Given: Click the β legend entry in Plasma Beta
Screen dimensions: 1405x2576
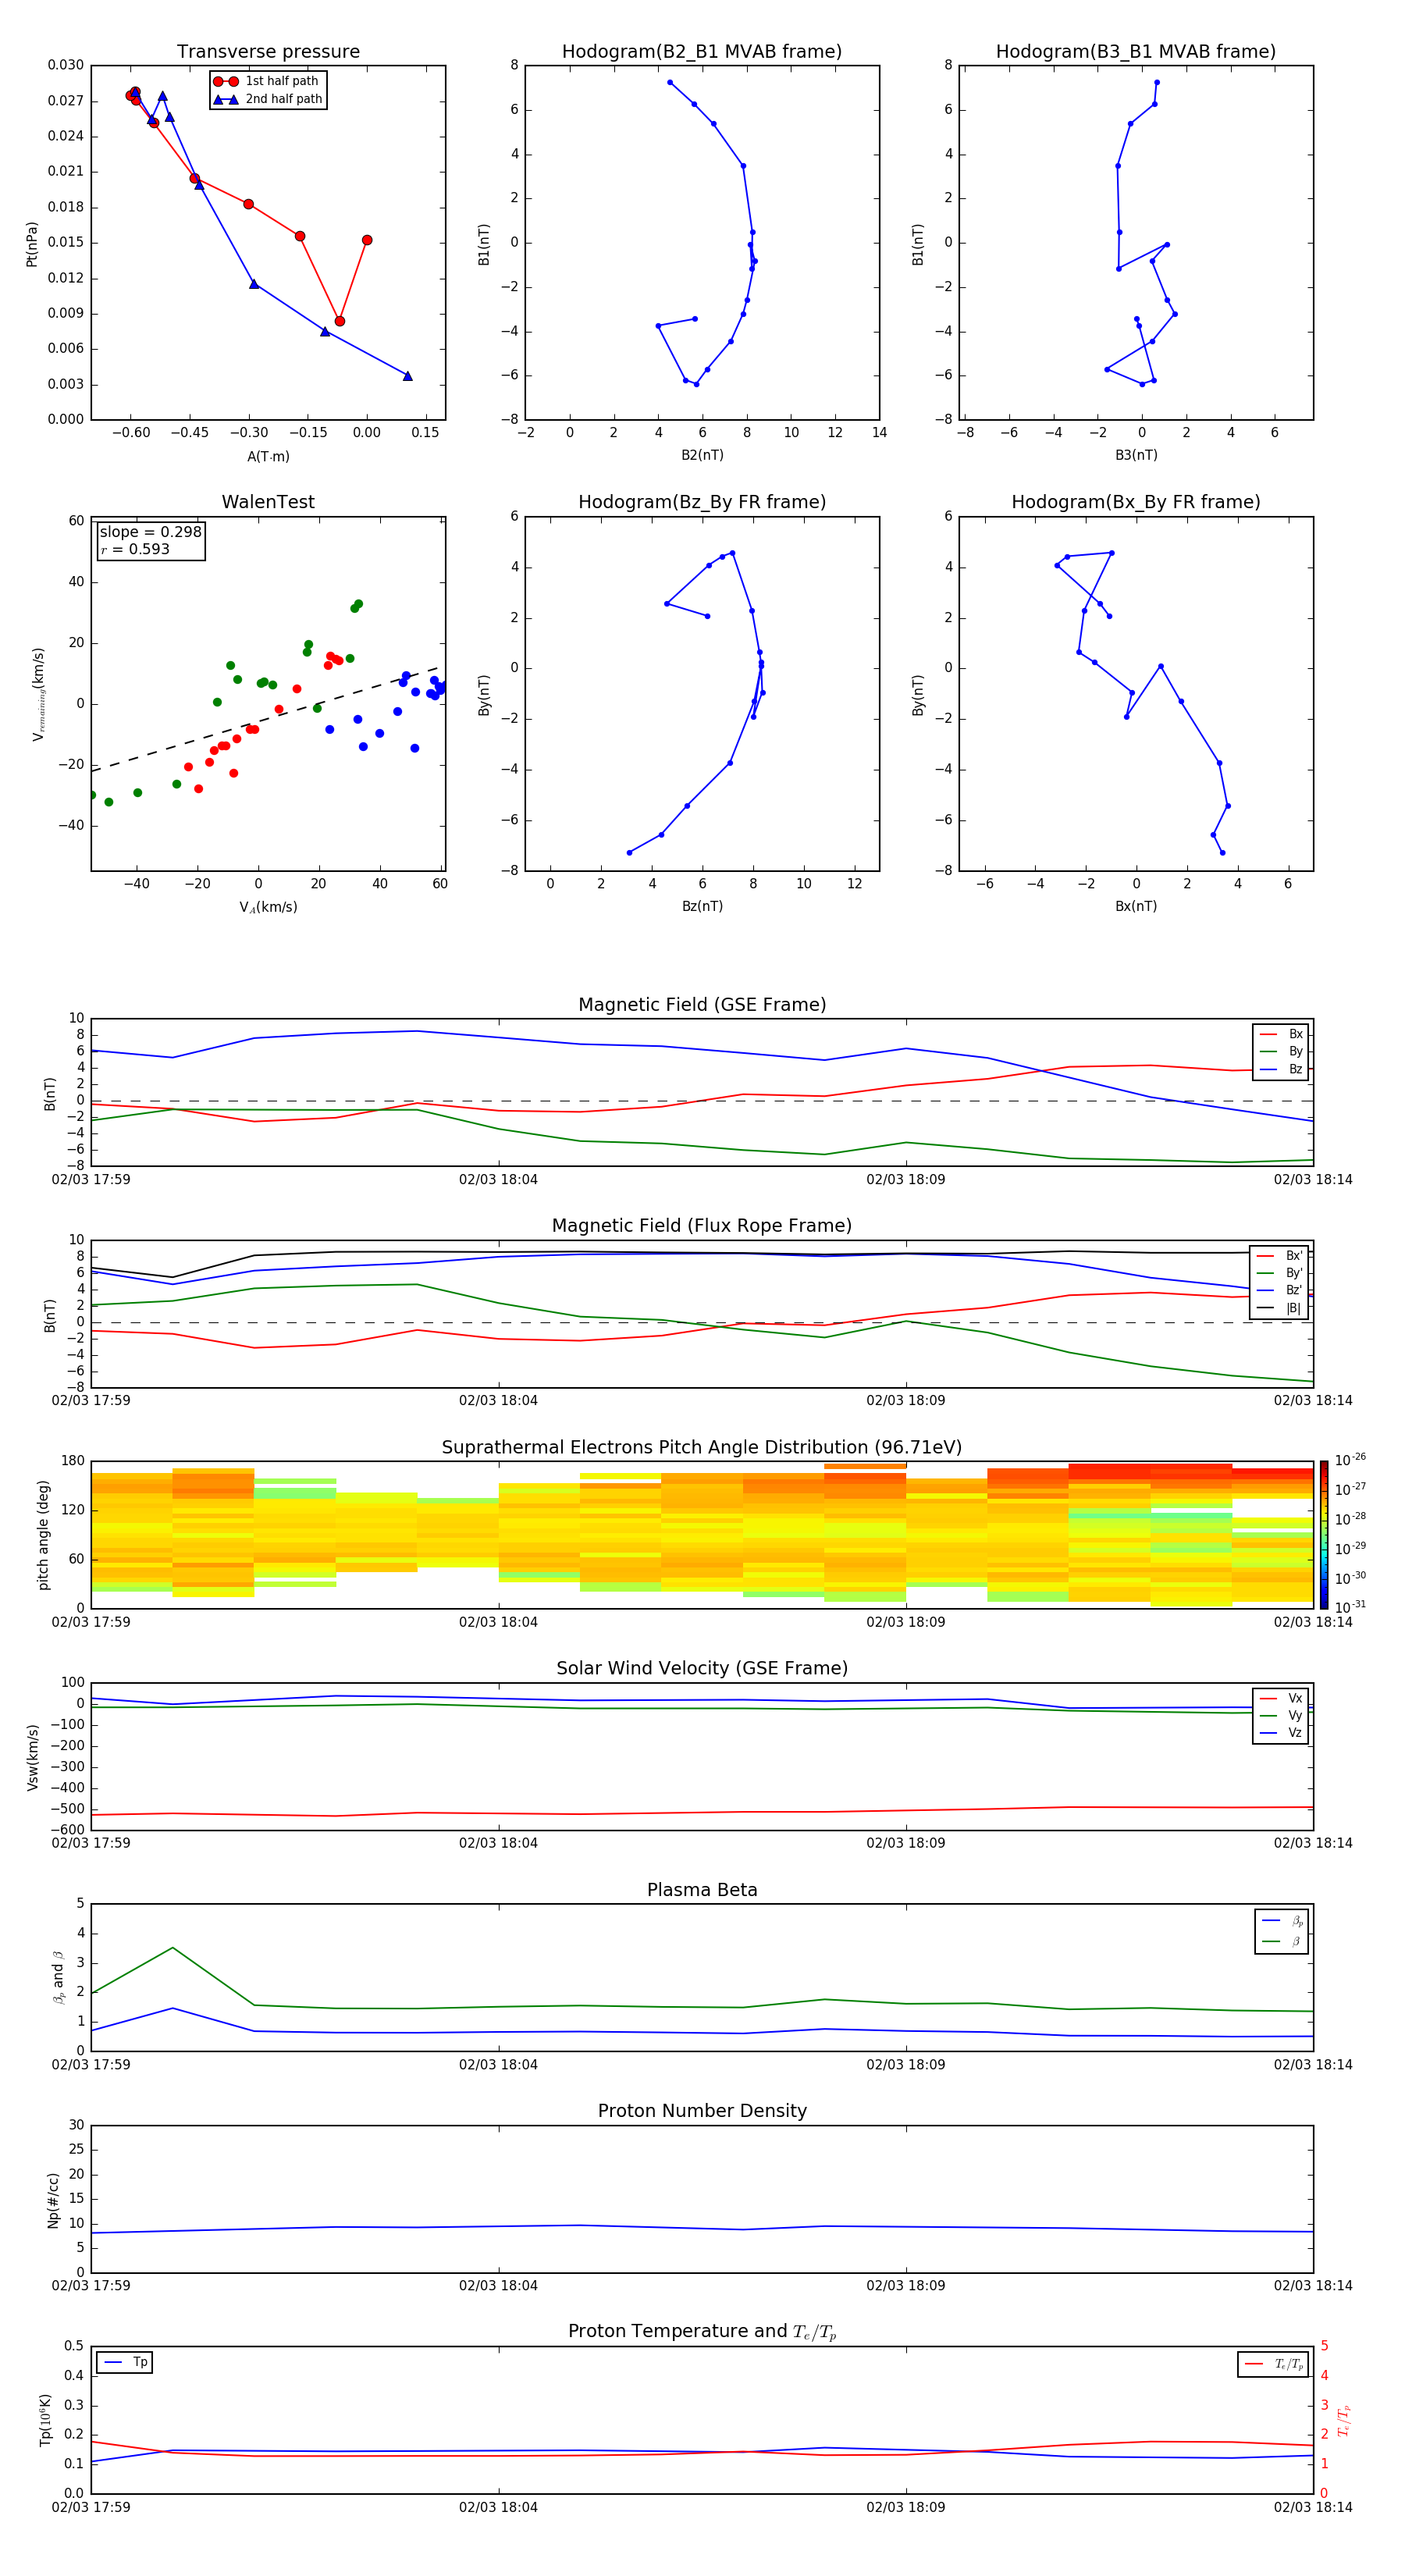Looking at the screenshot, I should [1282, 1941].
